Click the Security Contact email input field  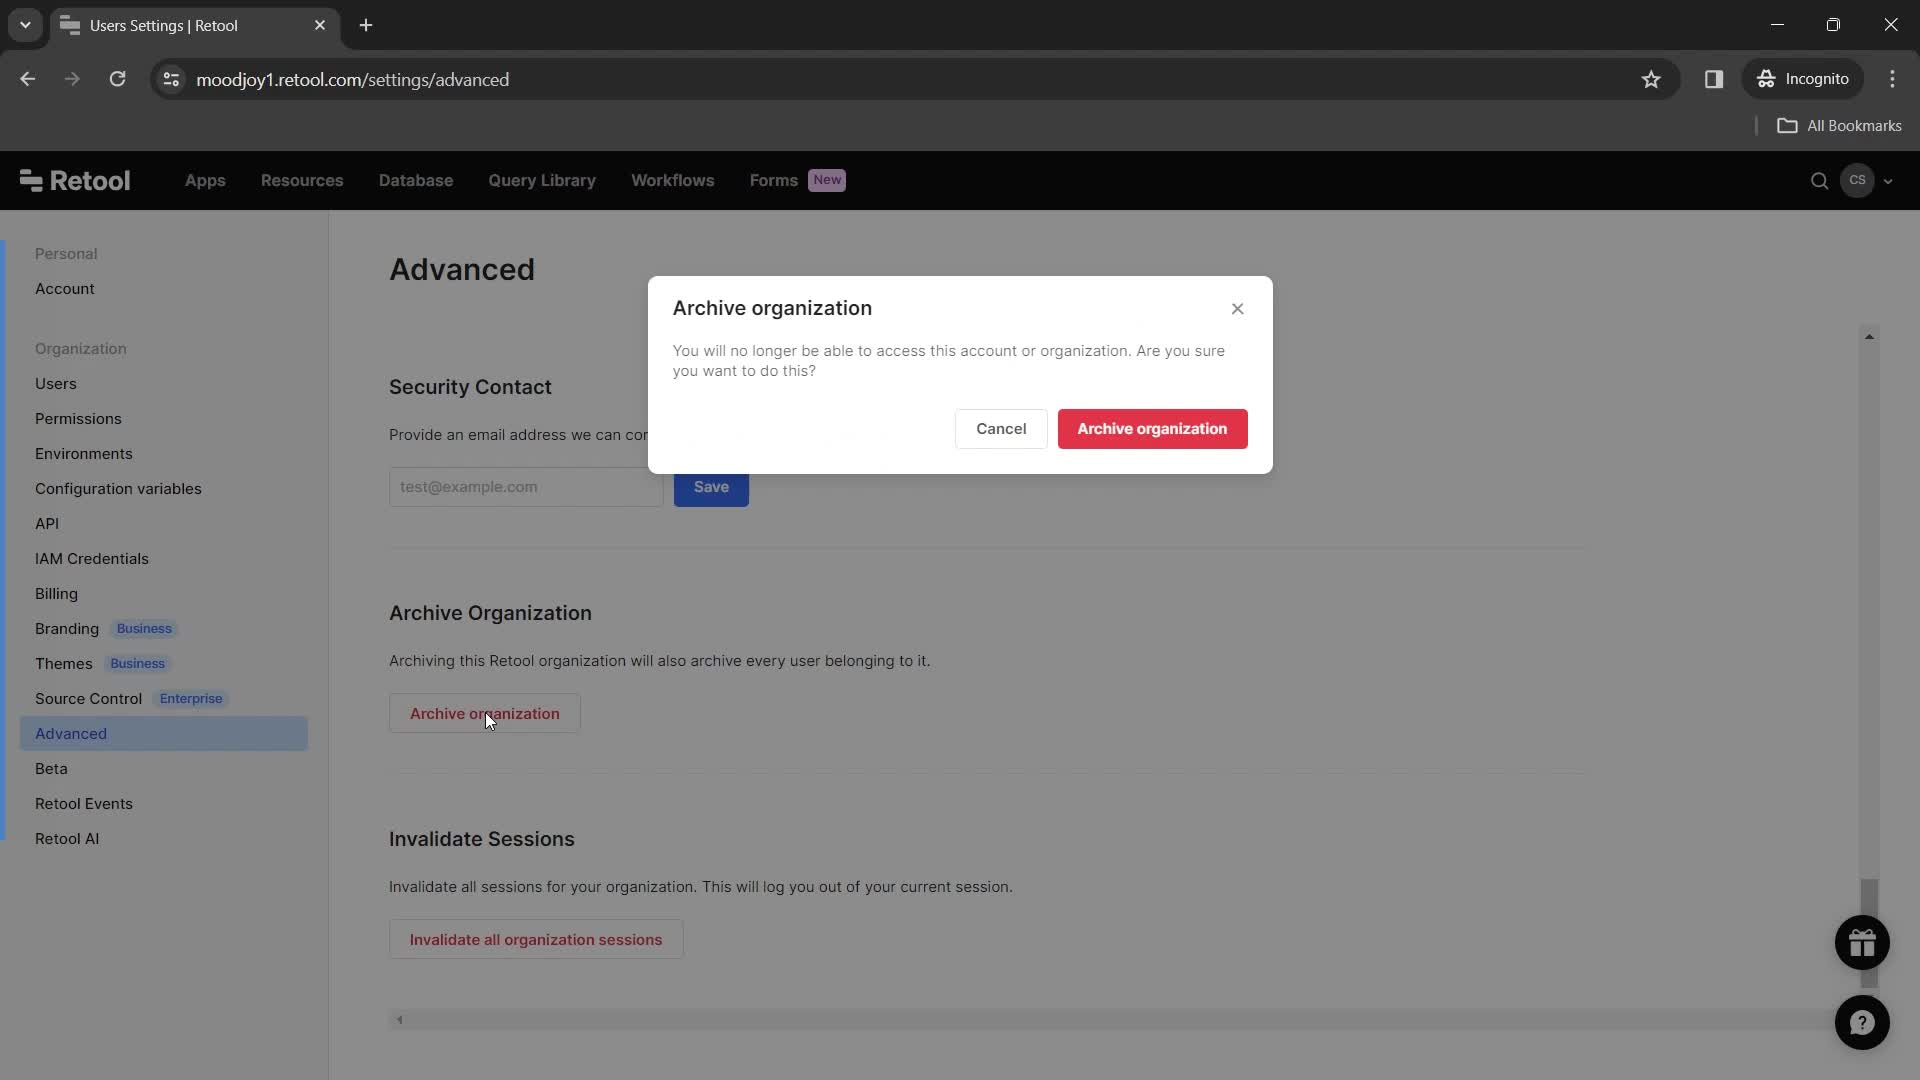(525, 488)
